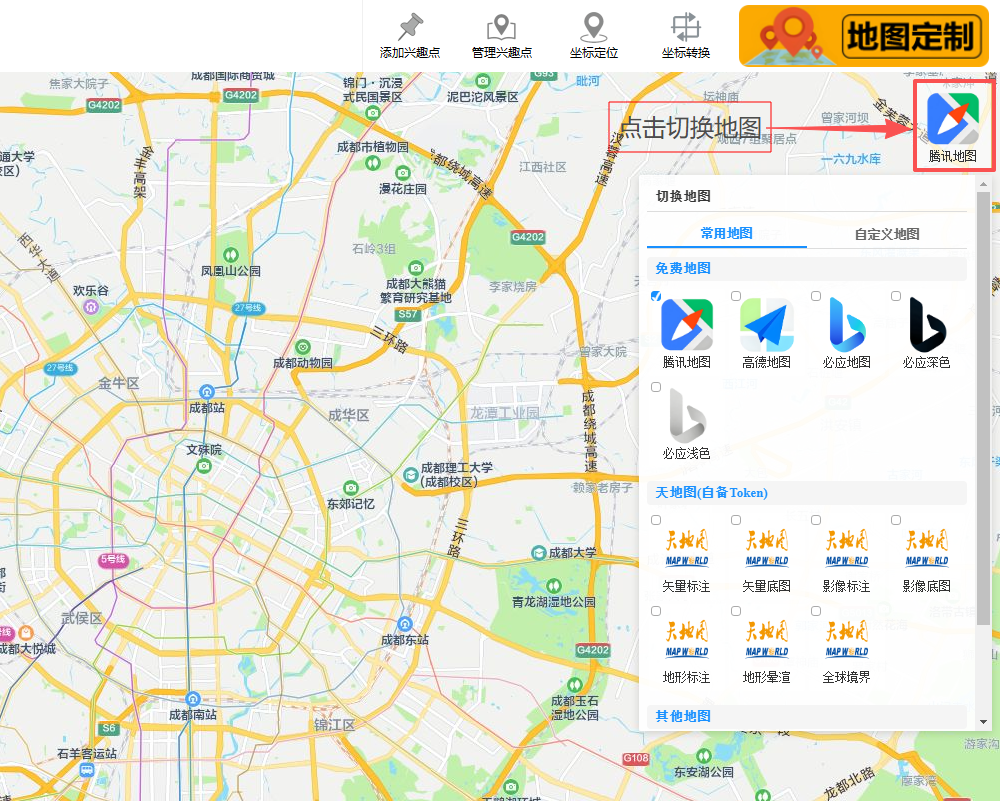Click the 免费地图 section header
The image size is (1000, 801).
point(807,268)
